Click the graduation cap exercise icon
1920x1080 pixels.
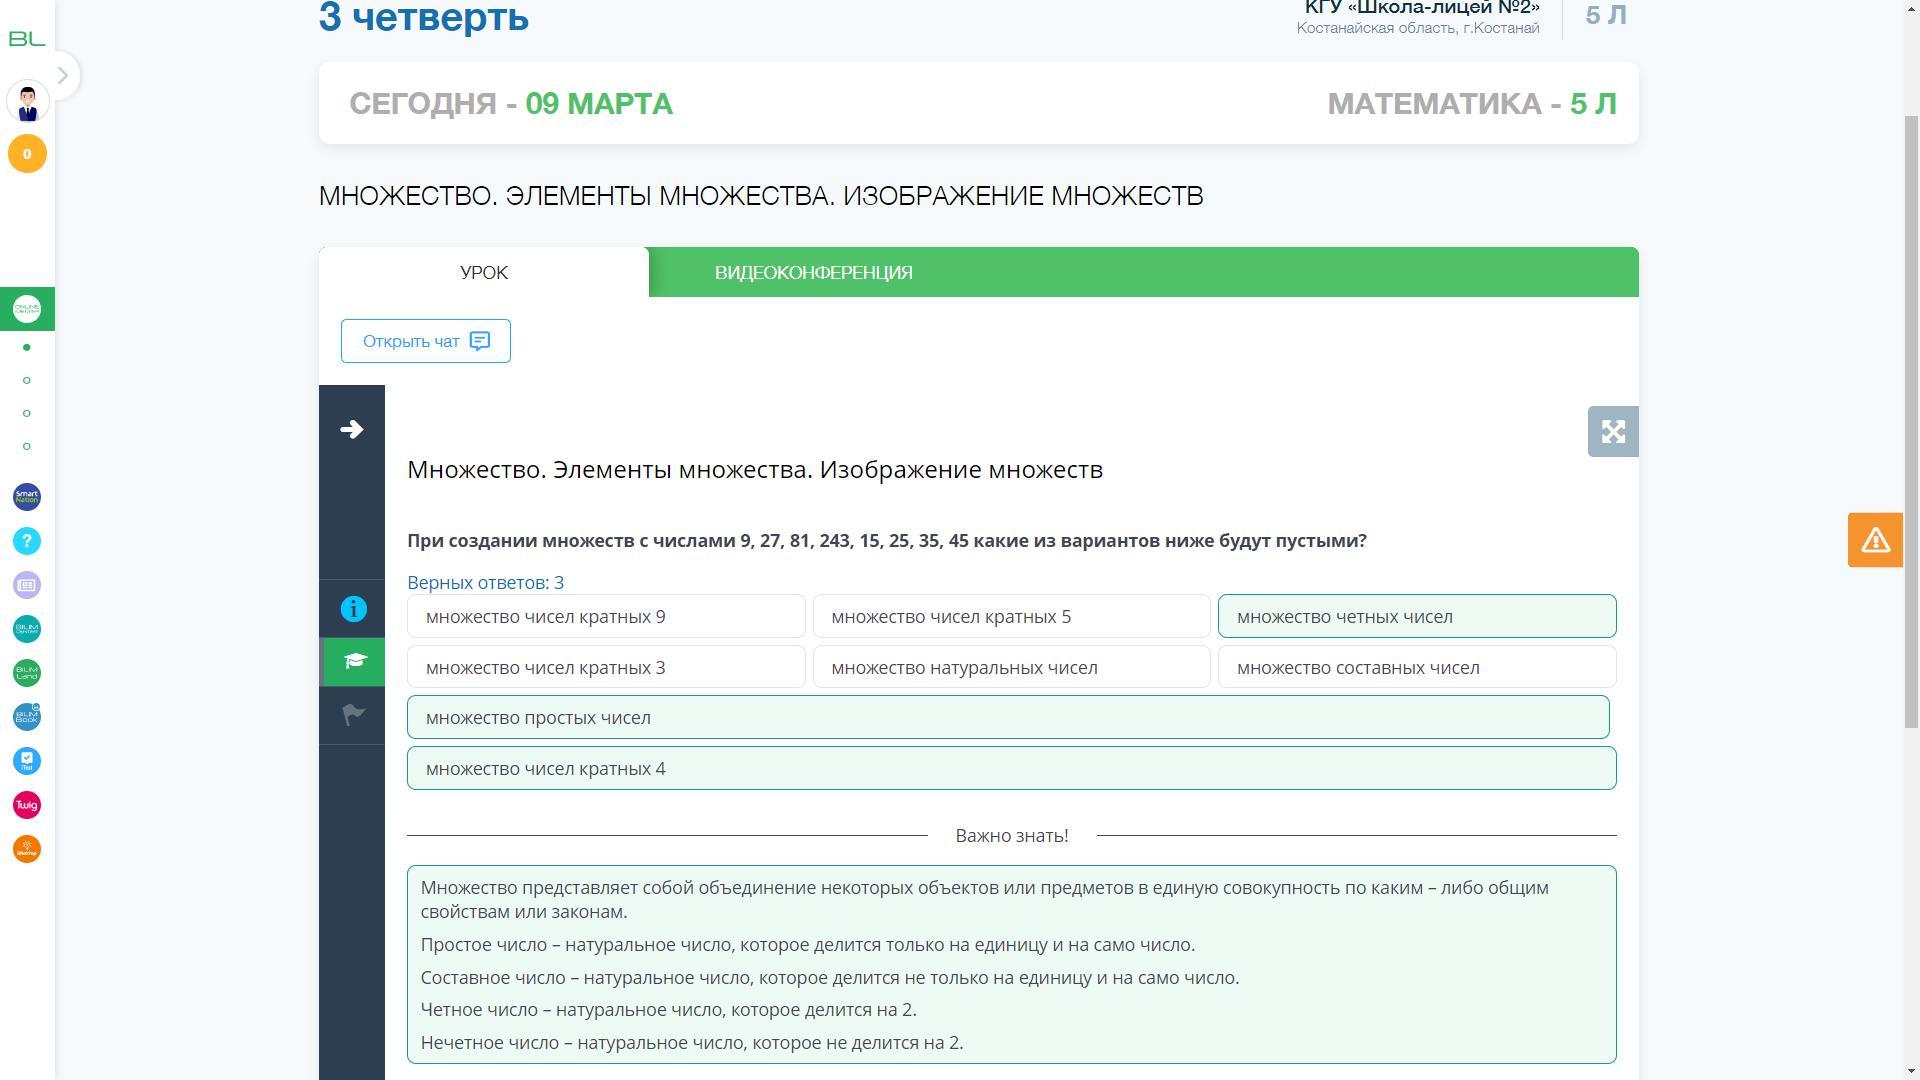click(x=353, y=662)
